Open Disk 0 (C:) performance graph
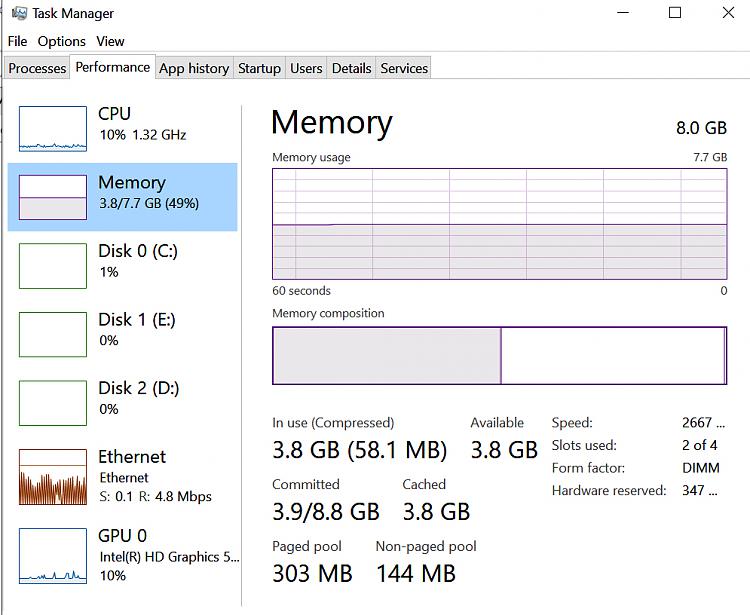 [53, 266]
